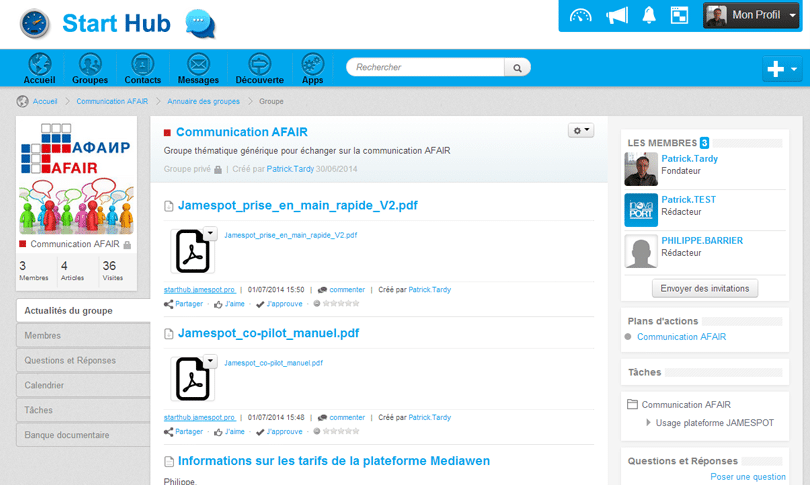The height and width of the screenshot is (485, 810).
Task: Open Groupes in the navigation bar
Action: point(90,69)
